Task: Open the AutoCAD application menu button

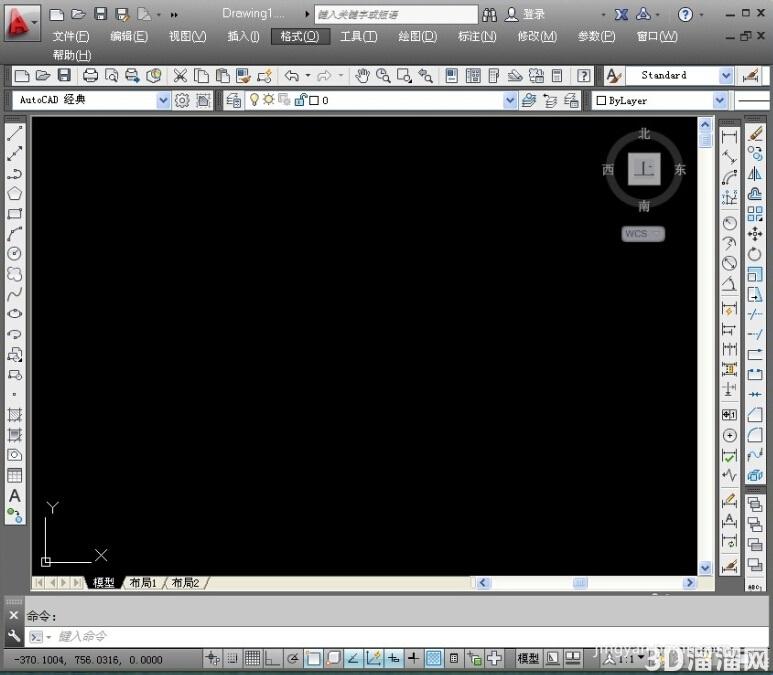Action: pos(22,23)
